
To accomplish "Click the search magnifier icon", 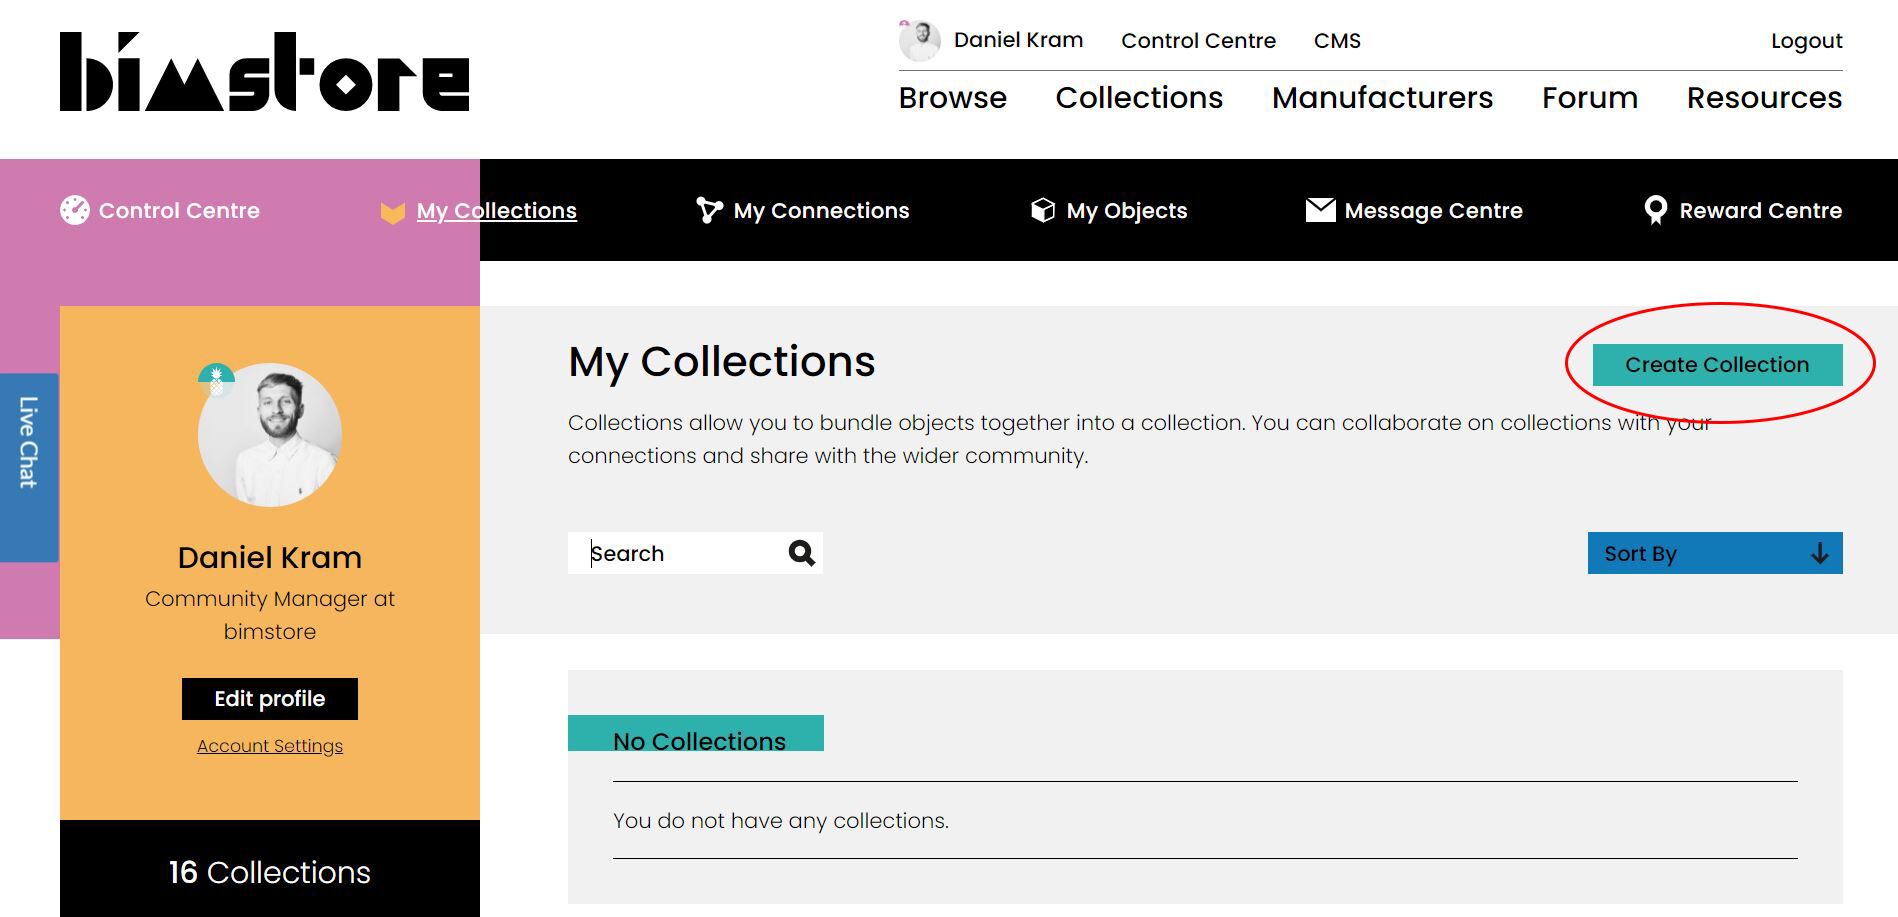I will (x=802, y=553).
